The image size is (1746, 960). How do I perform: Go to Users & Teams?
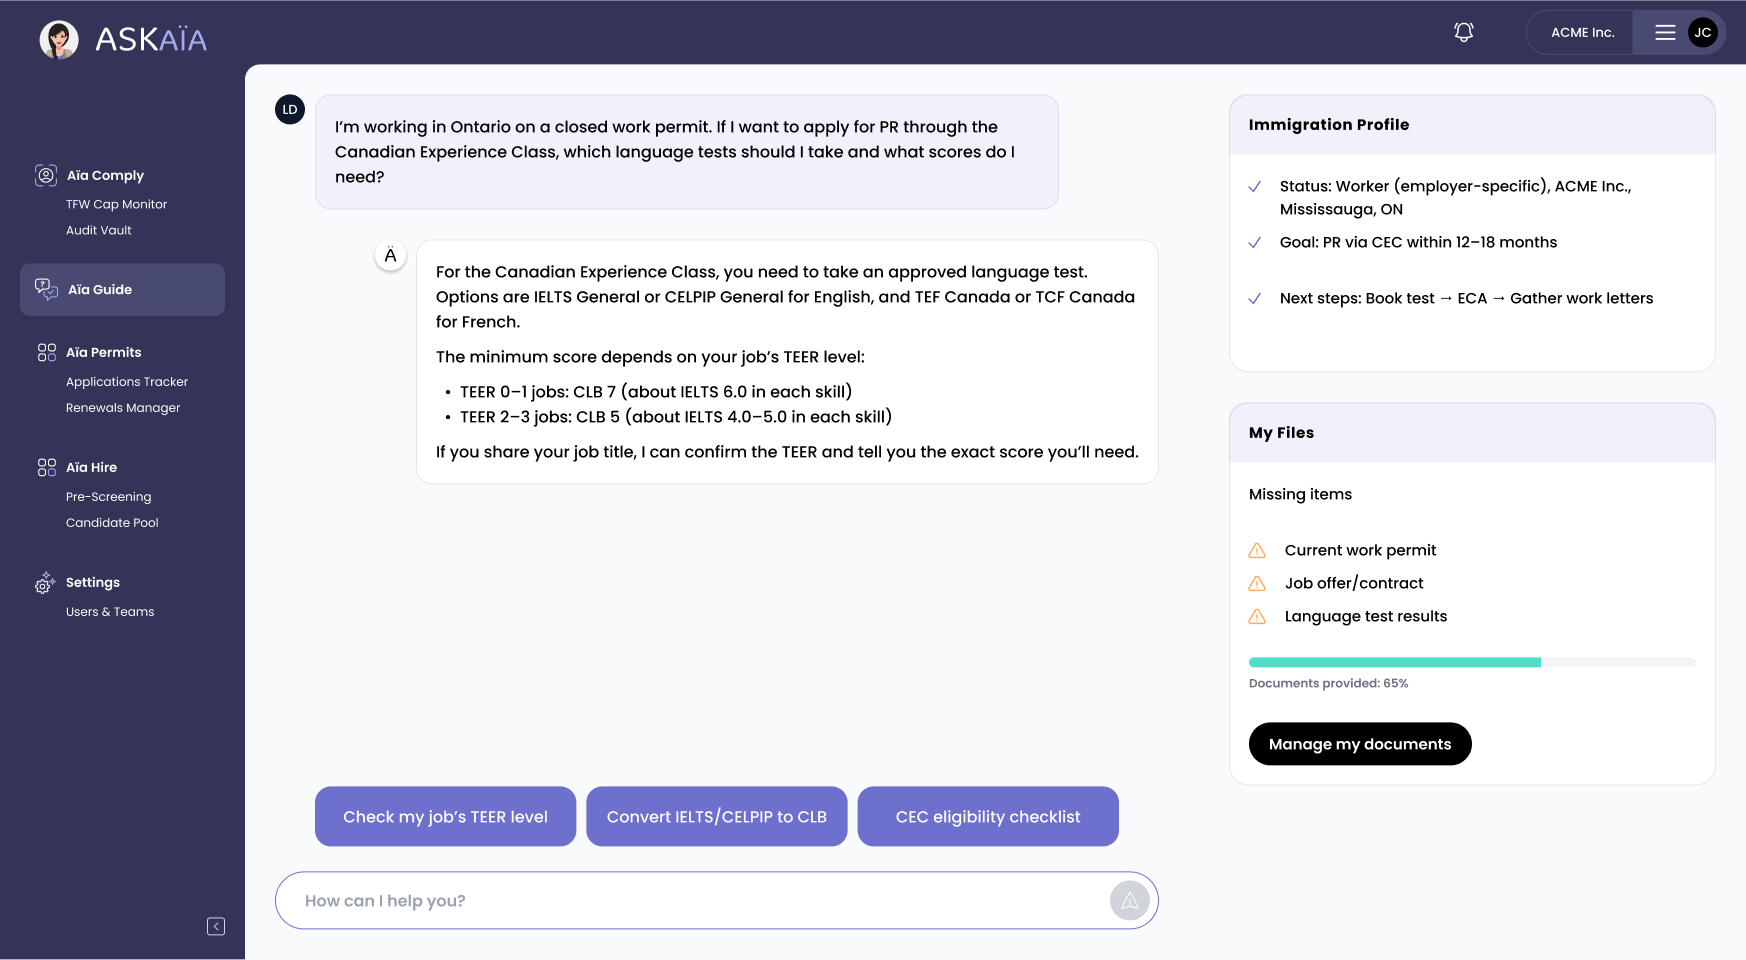pyautogui.click(x=110, y=611)
